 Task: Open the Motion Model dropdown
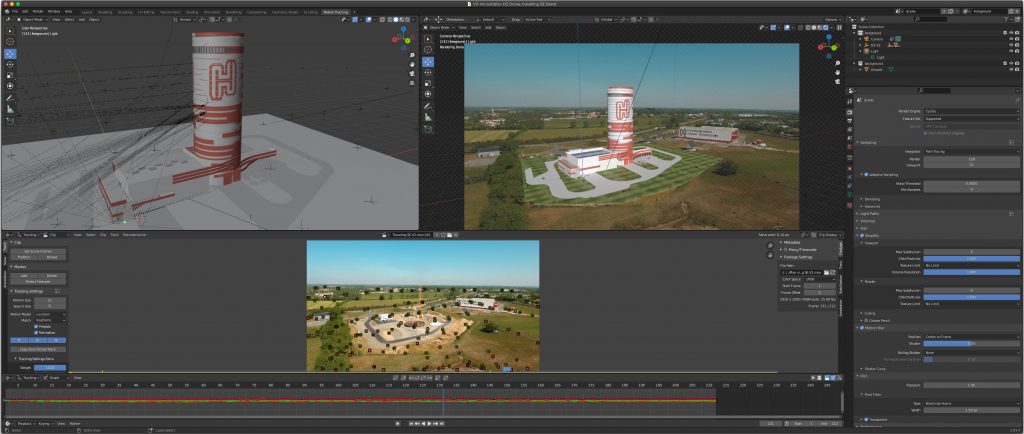click(x=50, y=315)
